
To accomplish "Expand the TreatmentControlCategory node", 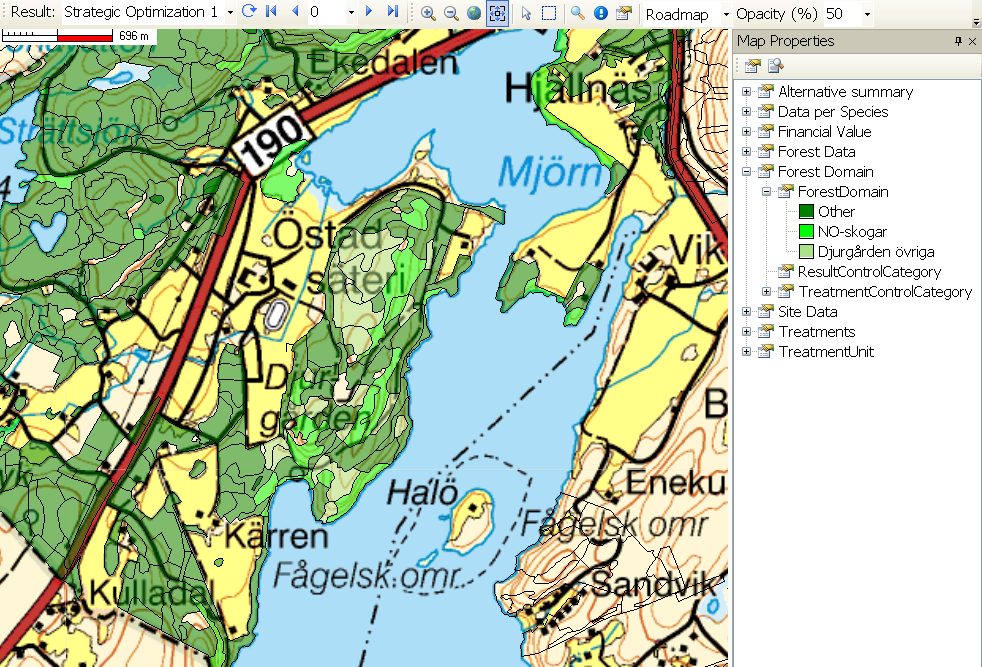I will 767,292.
